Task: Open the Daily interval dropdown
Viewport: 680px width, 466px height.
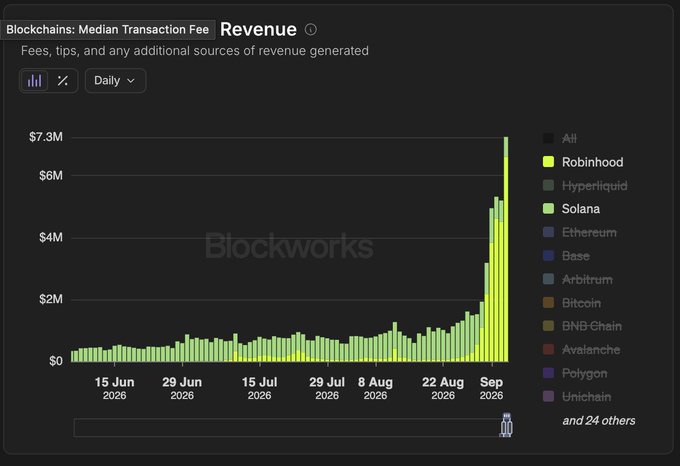Action: coord(115,81)
